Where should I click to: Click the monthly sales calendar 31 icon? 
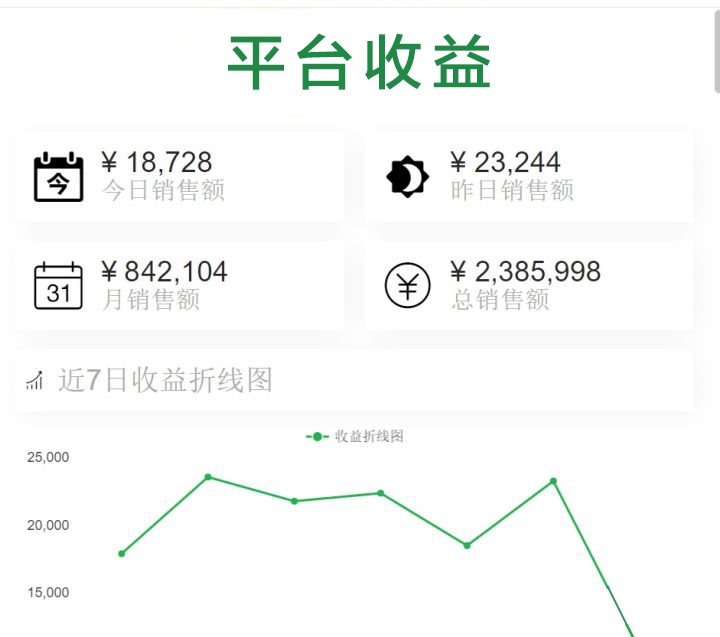click(58, 286)
